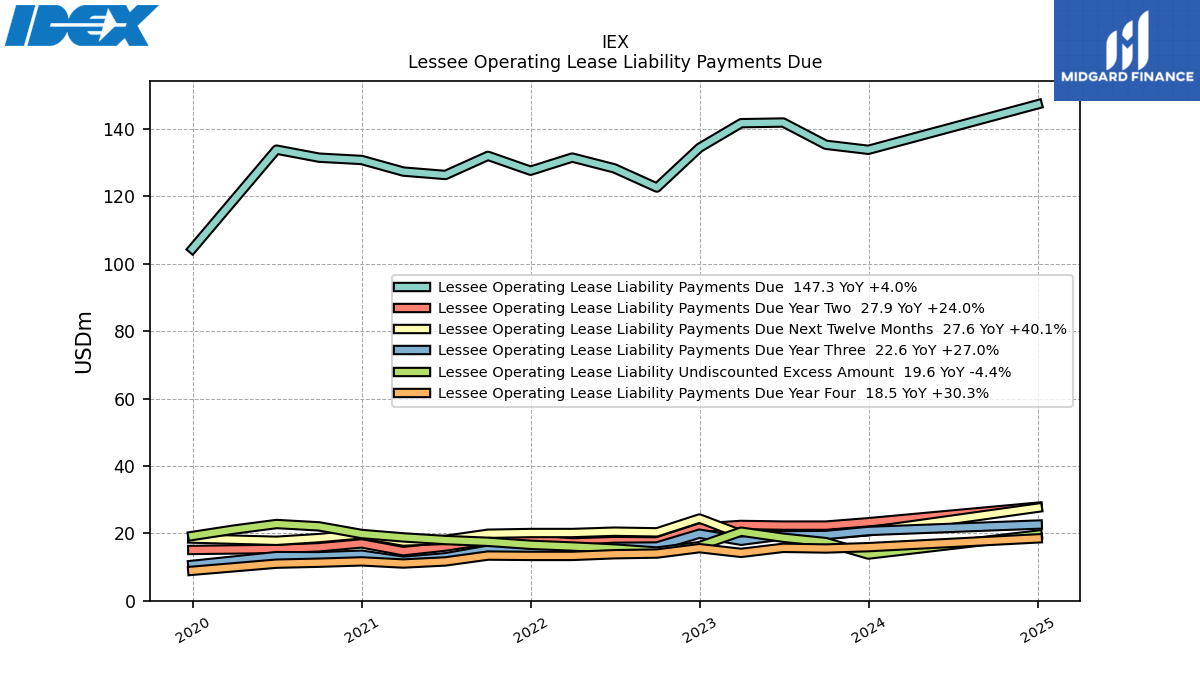Click the "IEX" chart title
The width and height of the screenshot is (1200, 675).
pyautogui.click(x=615, y=42)
